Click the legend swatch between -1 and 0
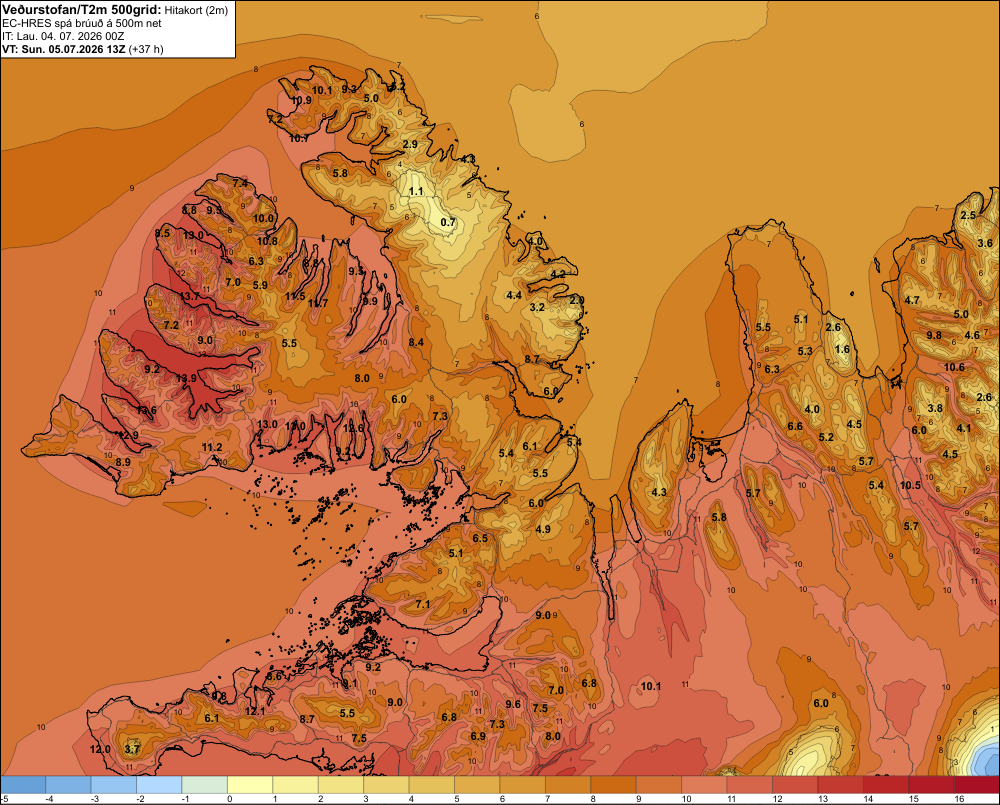 (205, 785)
